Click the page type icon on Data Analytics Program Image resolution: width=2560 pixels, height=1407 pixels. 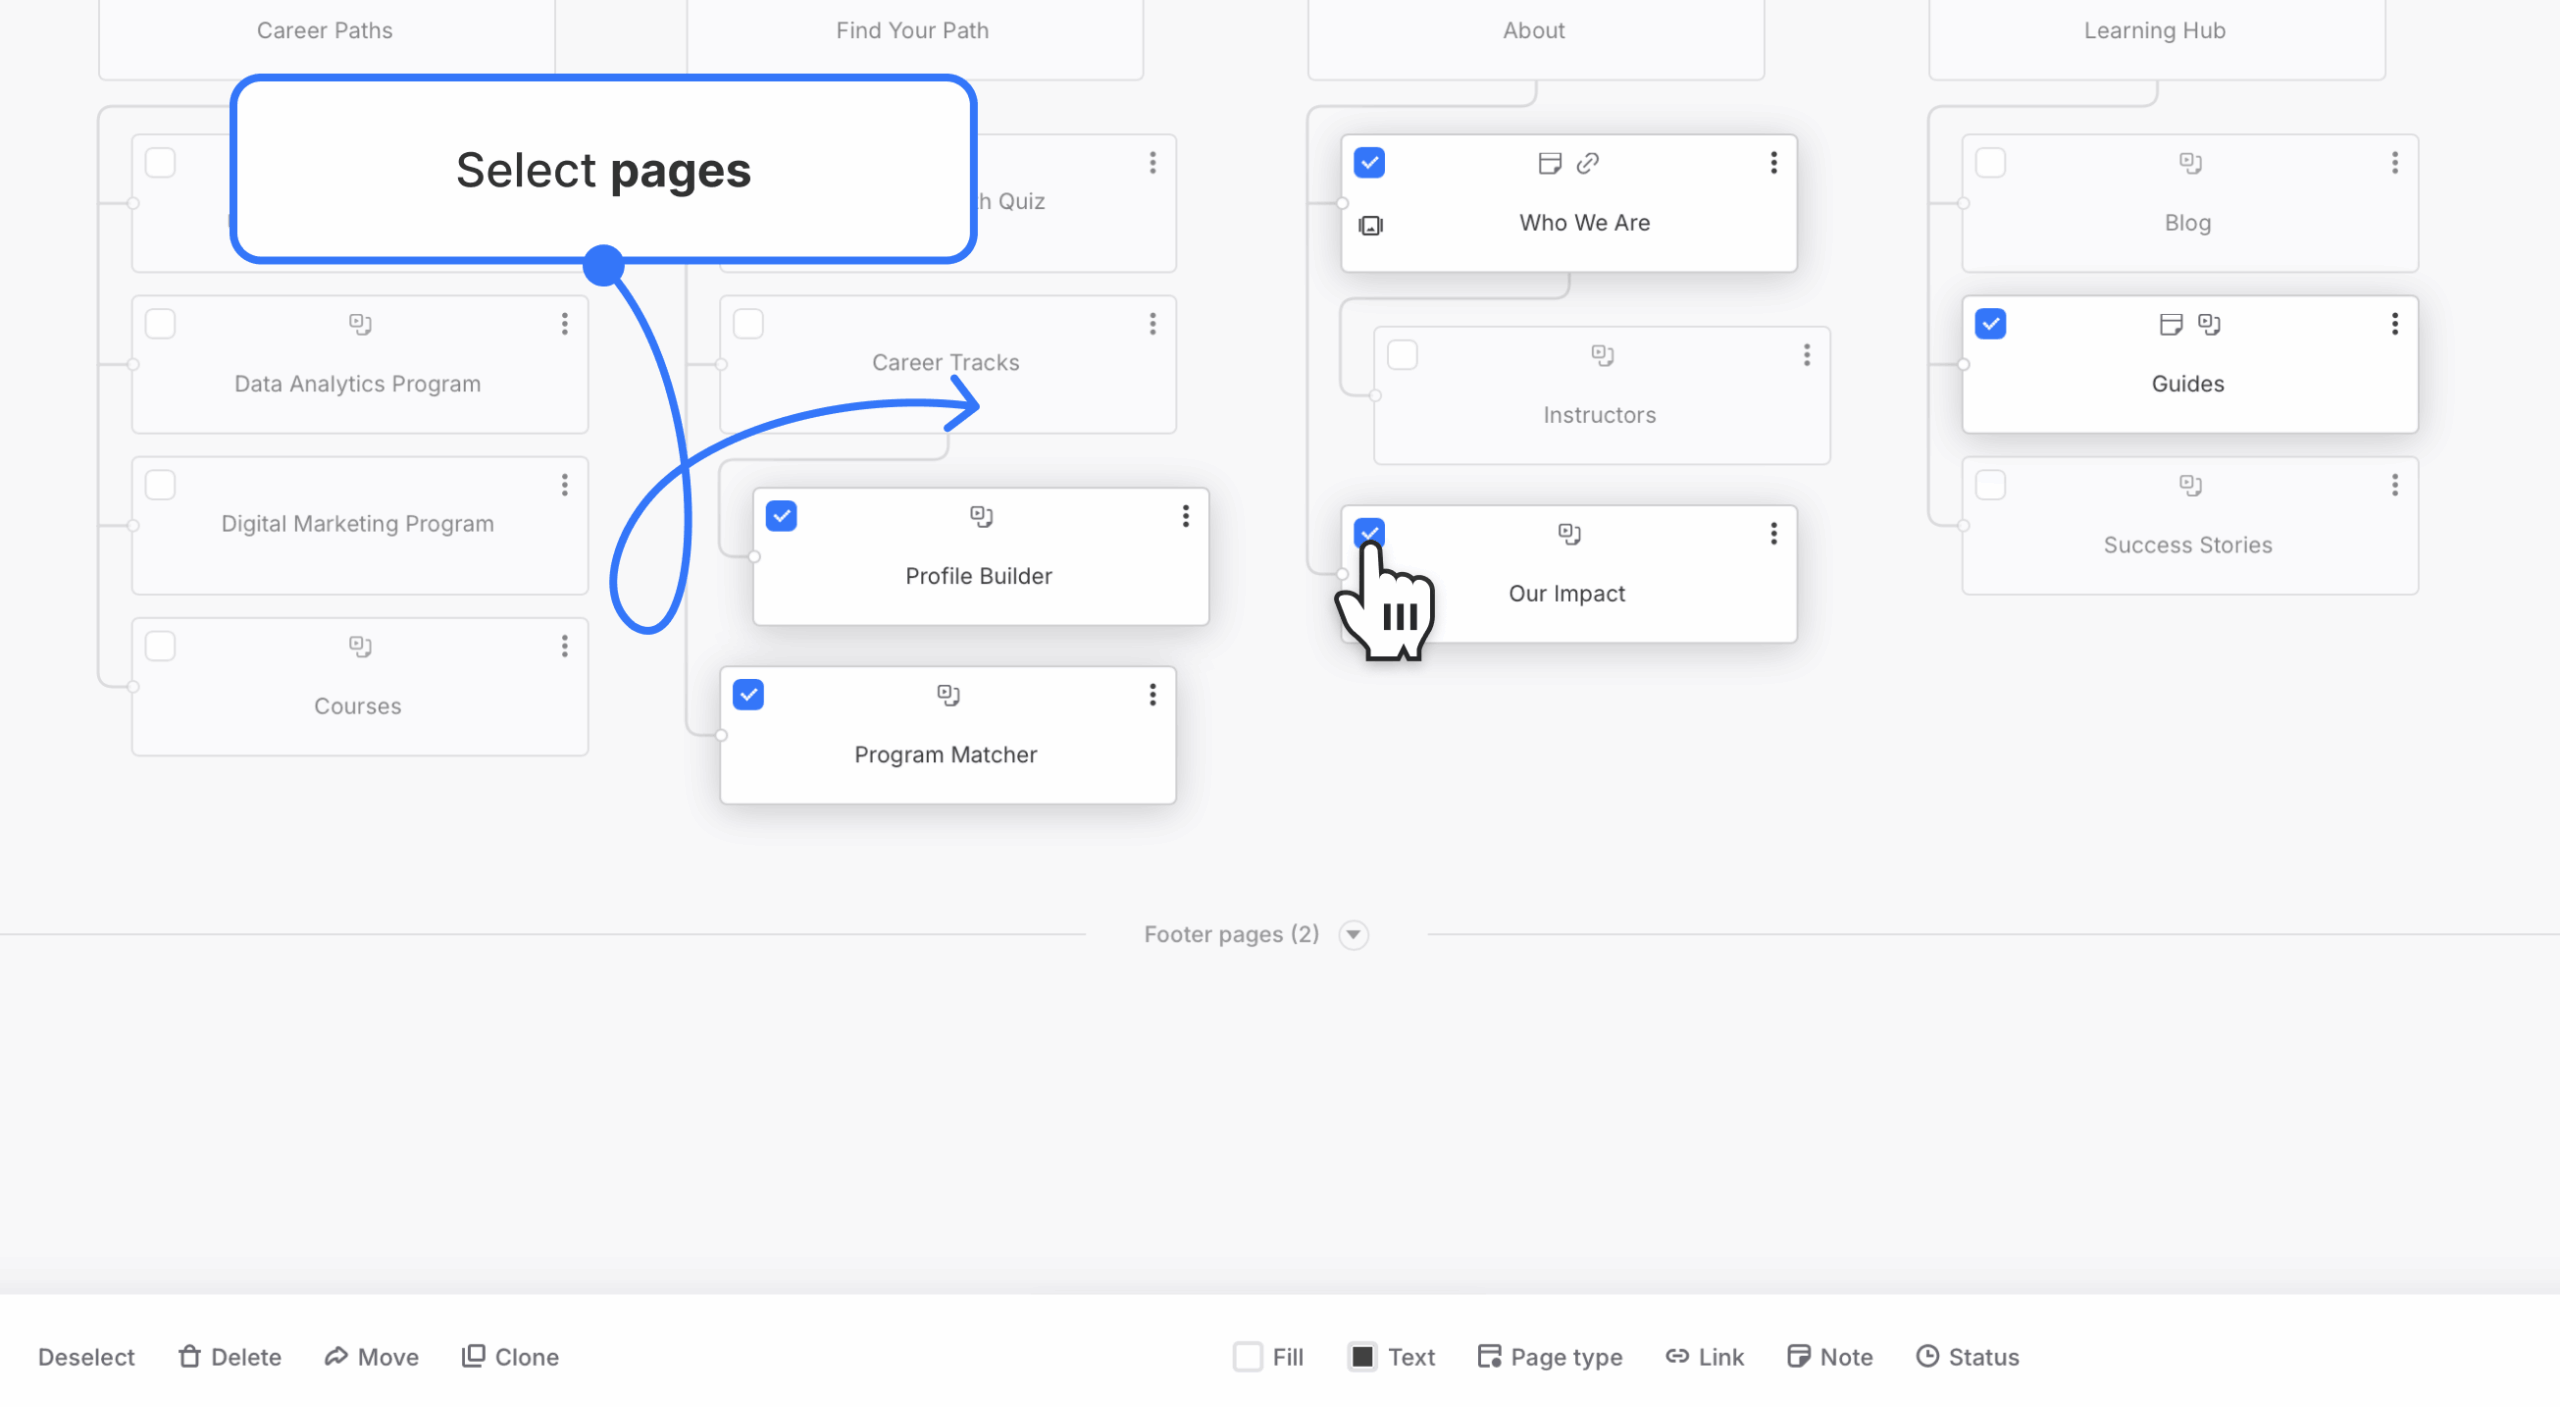(360, 324)
